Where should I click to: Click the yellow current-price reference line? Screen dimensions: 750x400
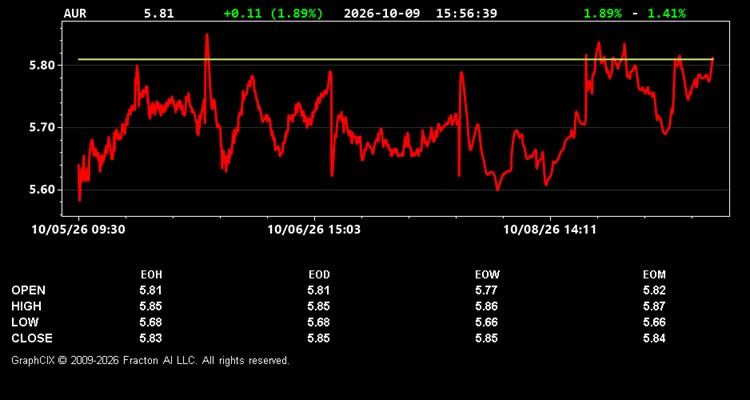[396, 59]
